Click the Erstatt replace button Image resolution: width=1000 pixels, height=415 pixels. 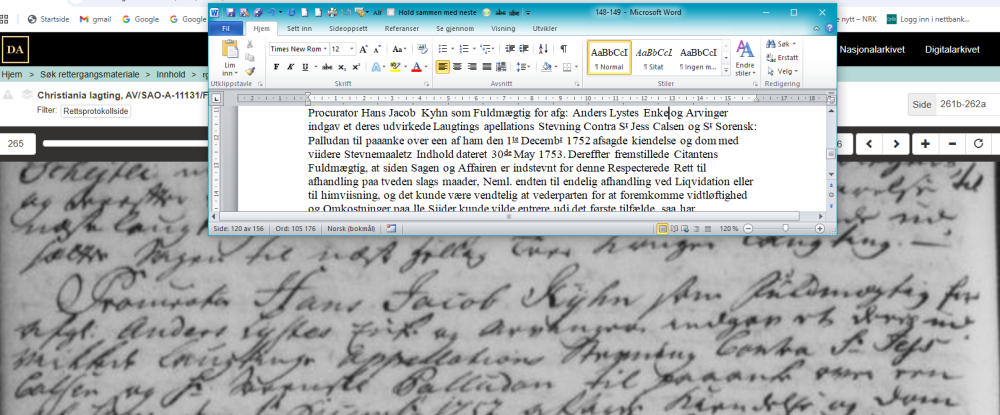pos(785,58)
